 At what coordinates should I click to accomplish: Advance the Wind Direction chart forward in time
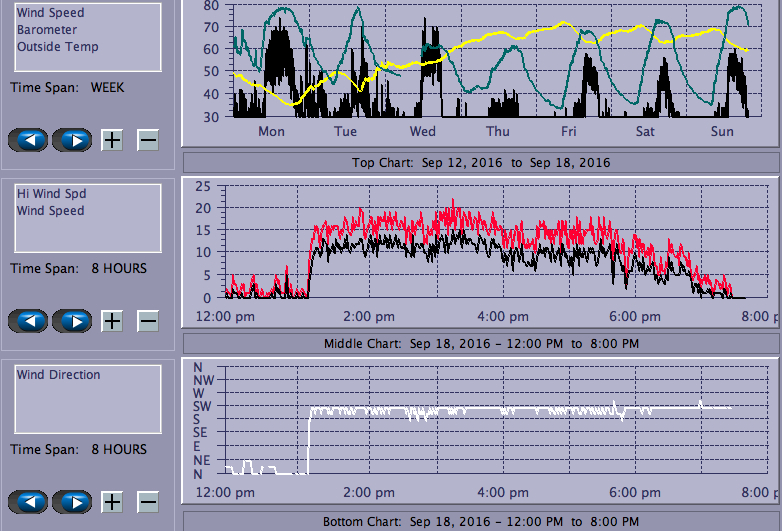tap(72, 502)
